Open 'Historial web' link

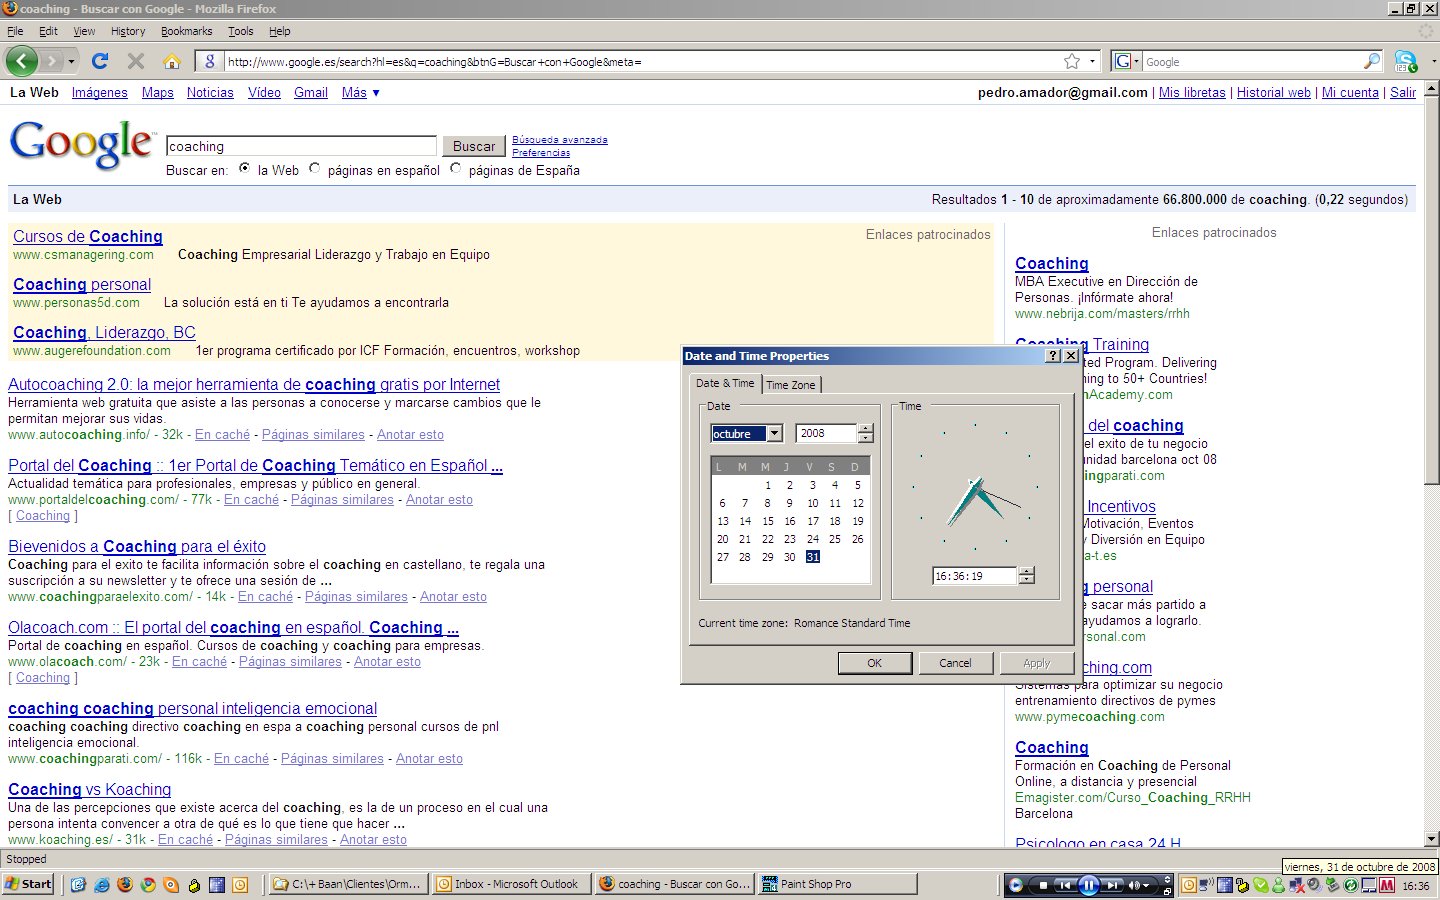point(1273,92)
